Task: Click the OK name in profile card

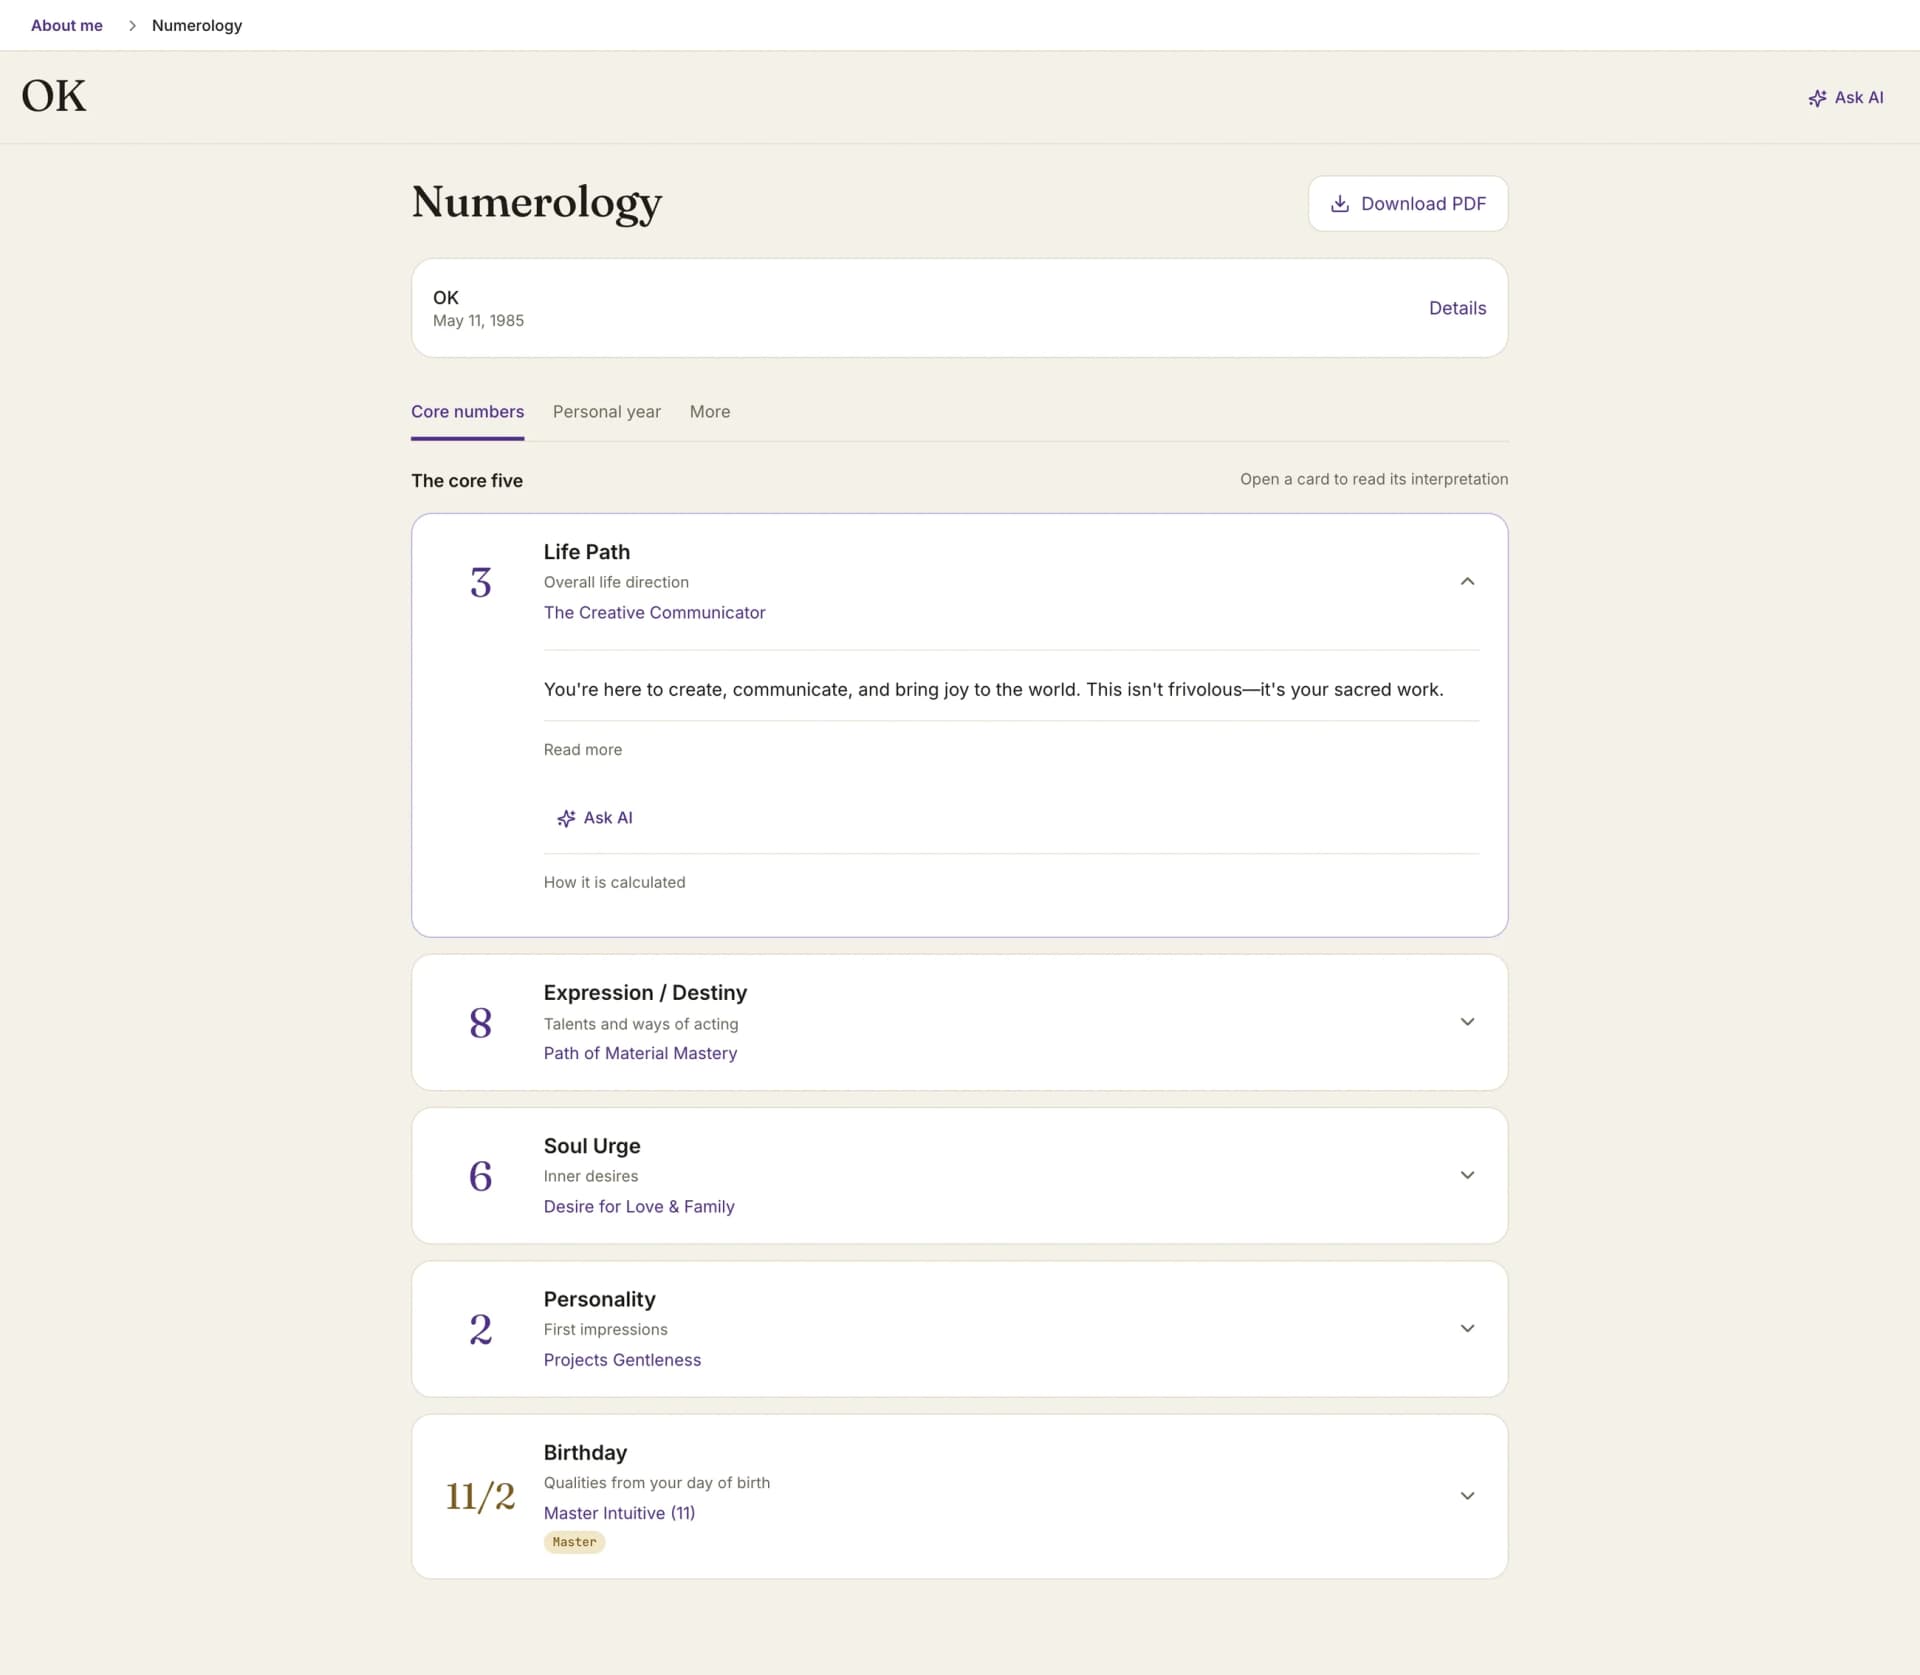Action: pos(446,298)
